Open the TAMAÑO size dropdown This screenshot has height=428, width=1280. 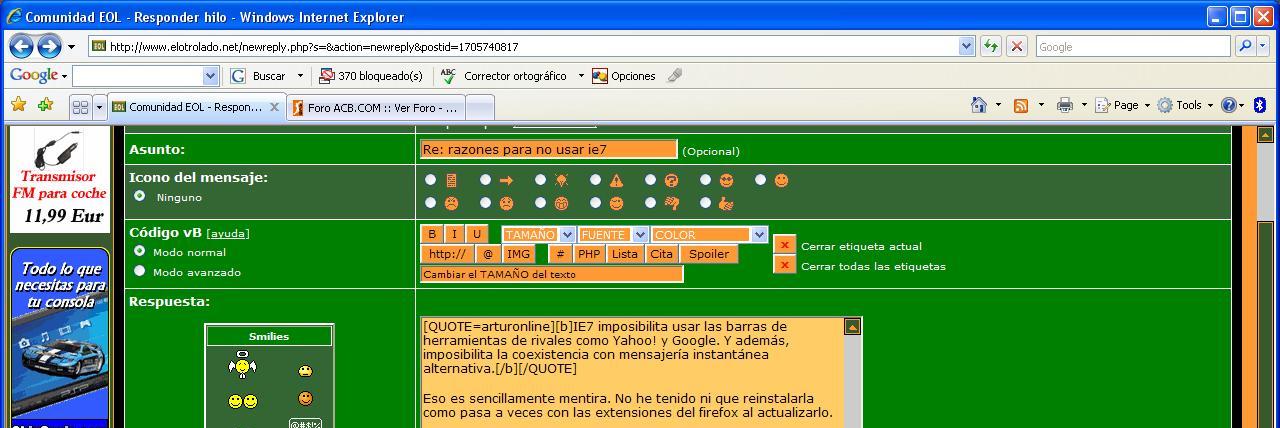[x=538, y=234]
